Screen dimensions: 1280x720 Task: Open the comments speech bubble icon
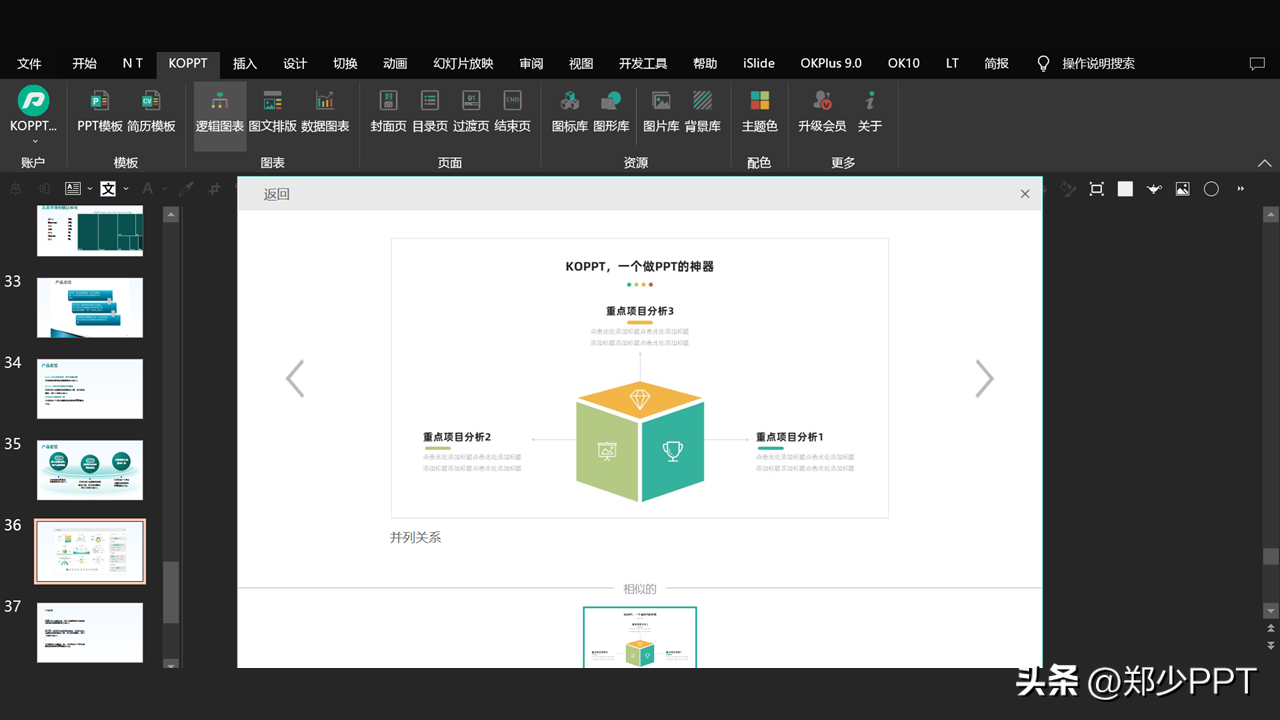point(1257,63)
